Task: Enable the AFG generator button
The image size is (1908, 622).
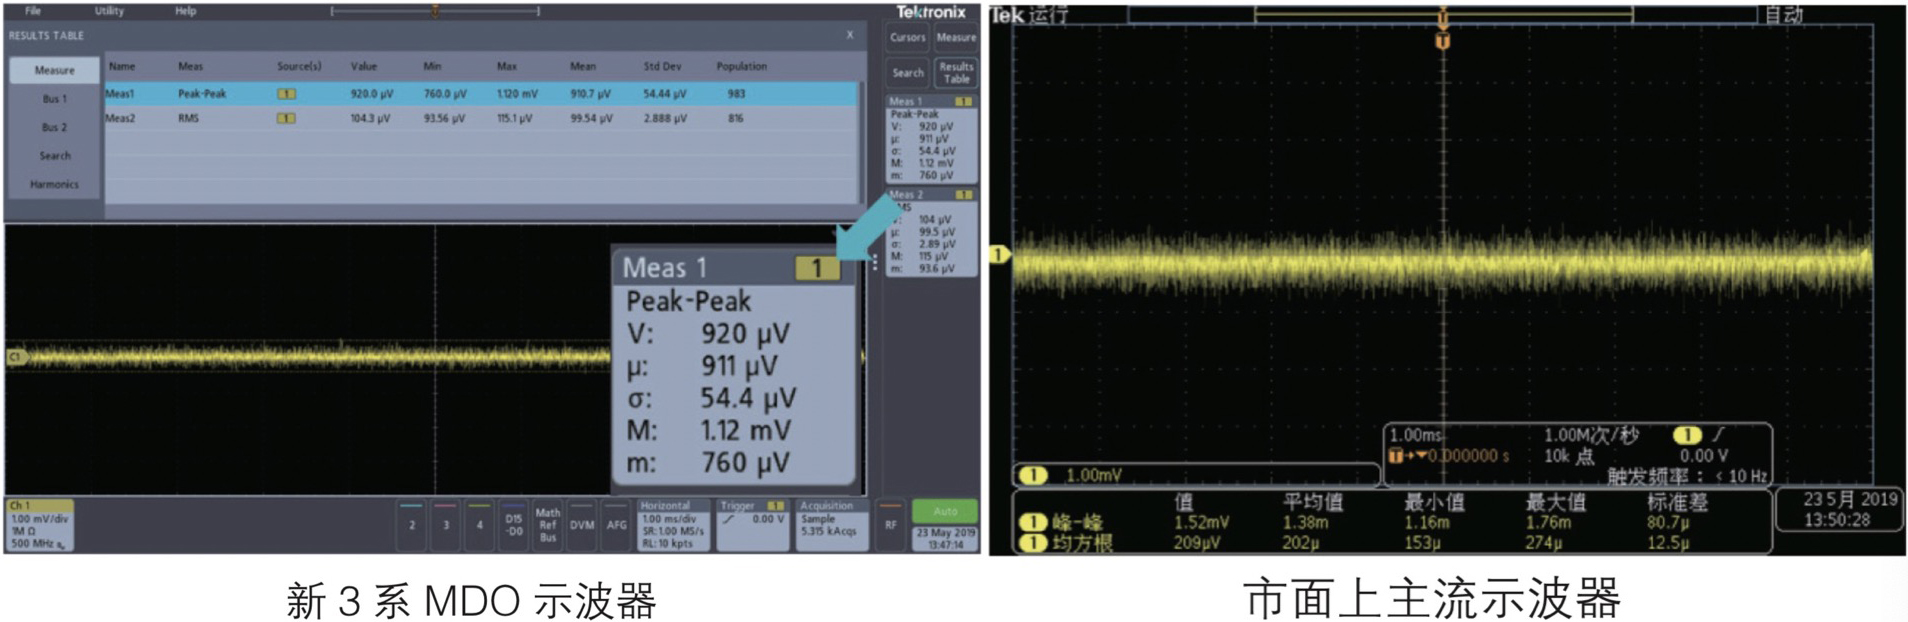Action: pyautogui.click(x=616, y=524)
